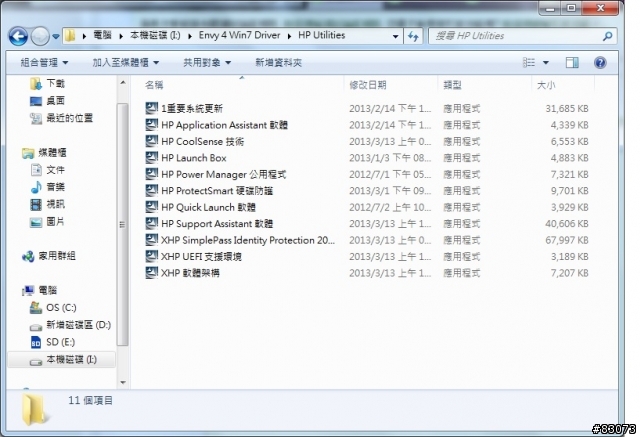This screenshot has height=437, width=640.
Task: Expand the view options dropdown arrow
Action: pos(546,63)
